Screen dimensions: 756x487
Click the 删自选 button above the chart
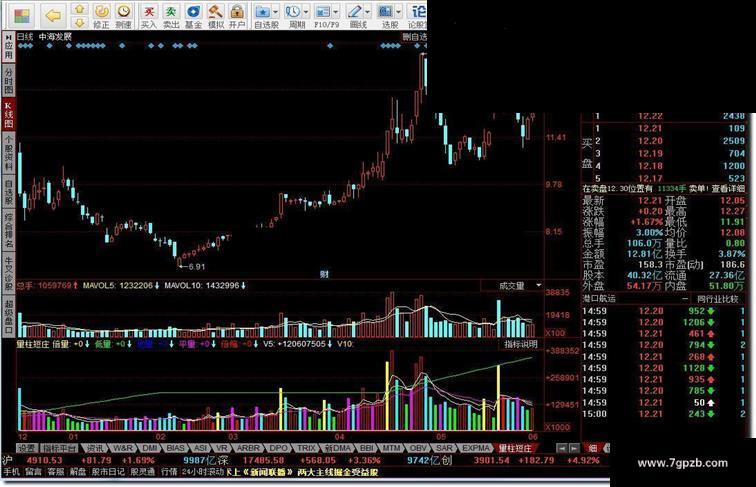point(415,37)
